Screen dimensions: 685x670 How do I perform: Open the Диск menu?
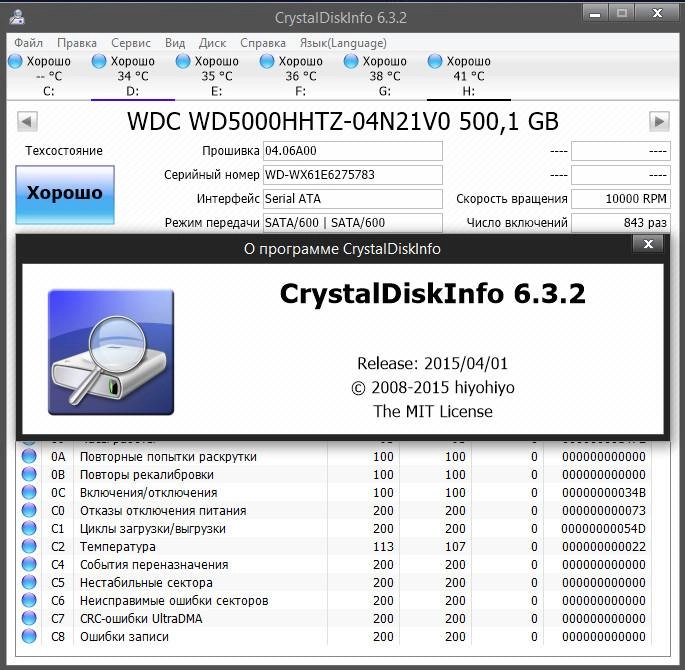212,43
